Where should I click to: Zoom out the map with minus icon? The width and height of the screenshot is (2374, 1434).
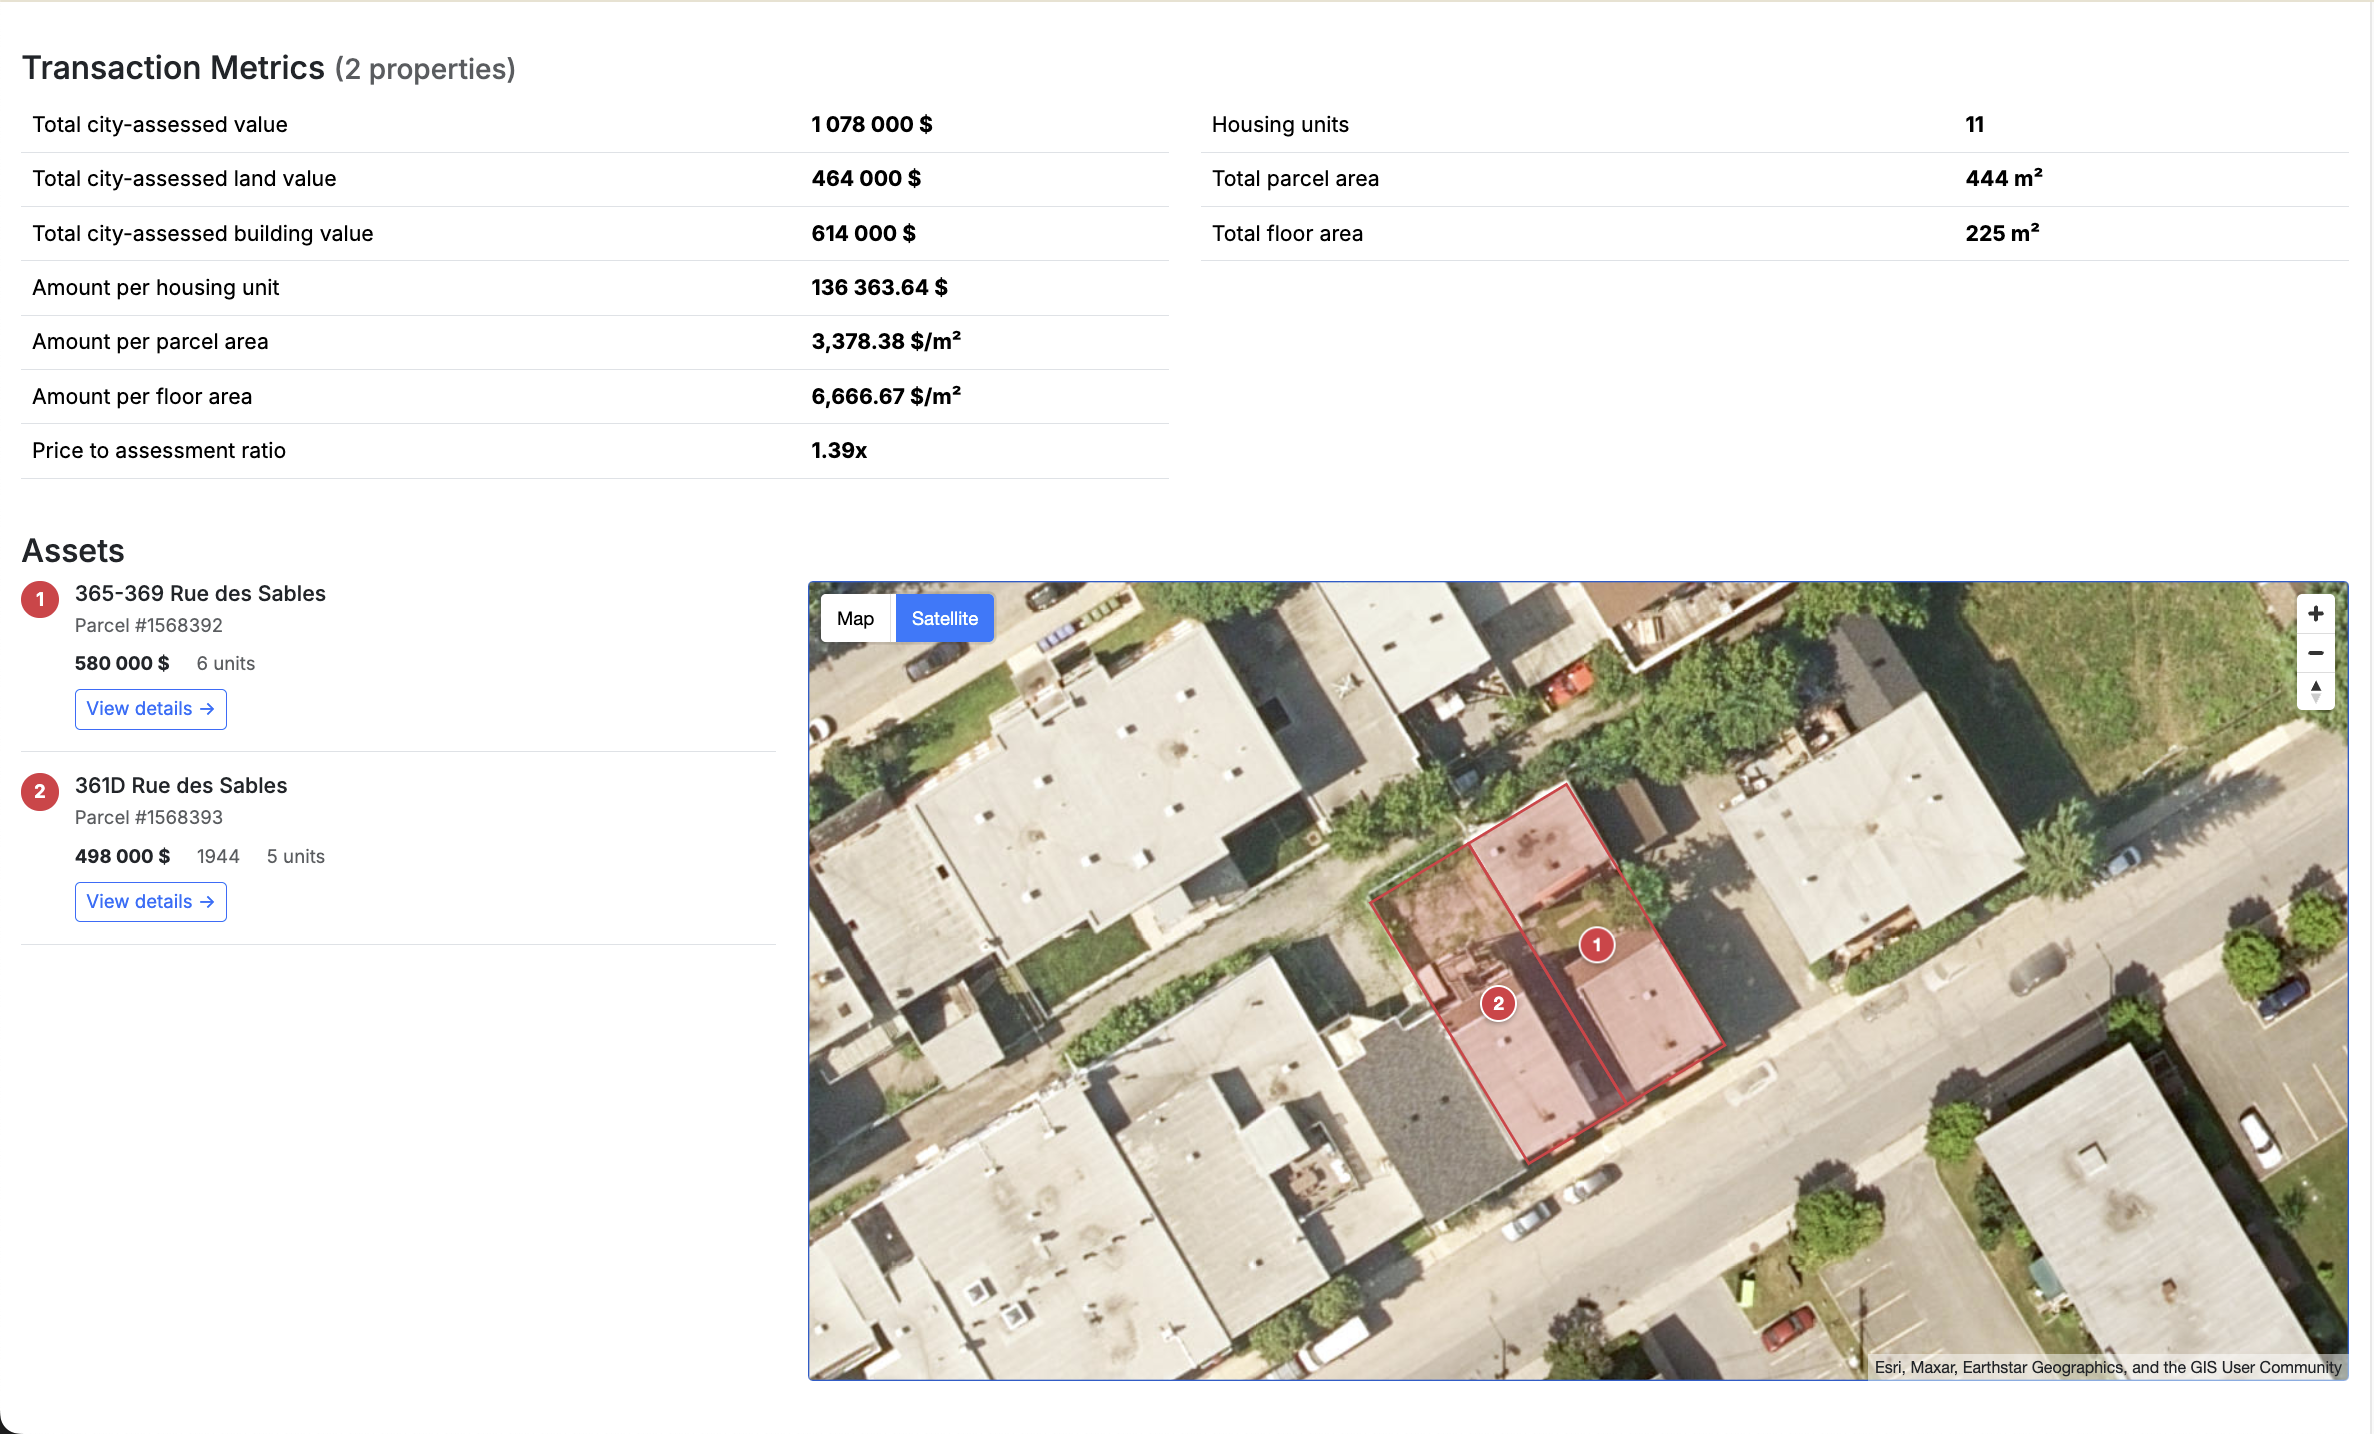click(x=2315, y=653)
